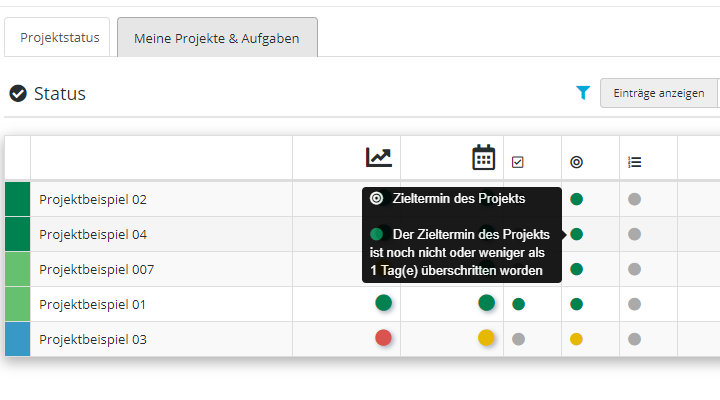The height and width of the screenshot is (400, 720).
Task: Click the calendar column header icon
Action: (483, 158)
